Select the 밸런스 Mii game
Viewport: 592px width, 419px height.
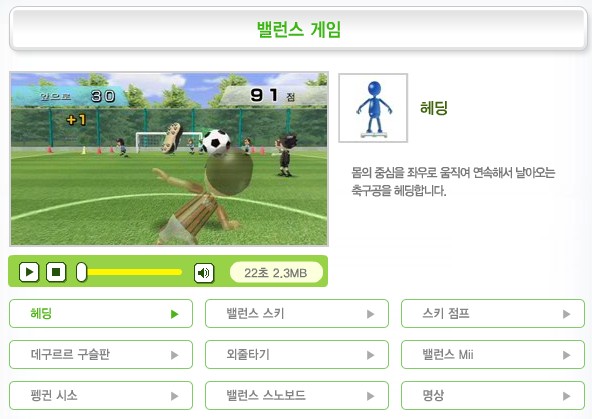pos(493,354)
